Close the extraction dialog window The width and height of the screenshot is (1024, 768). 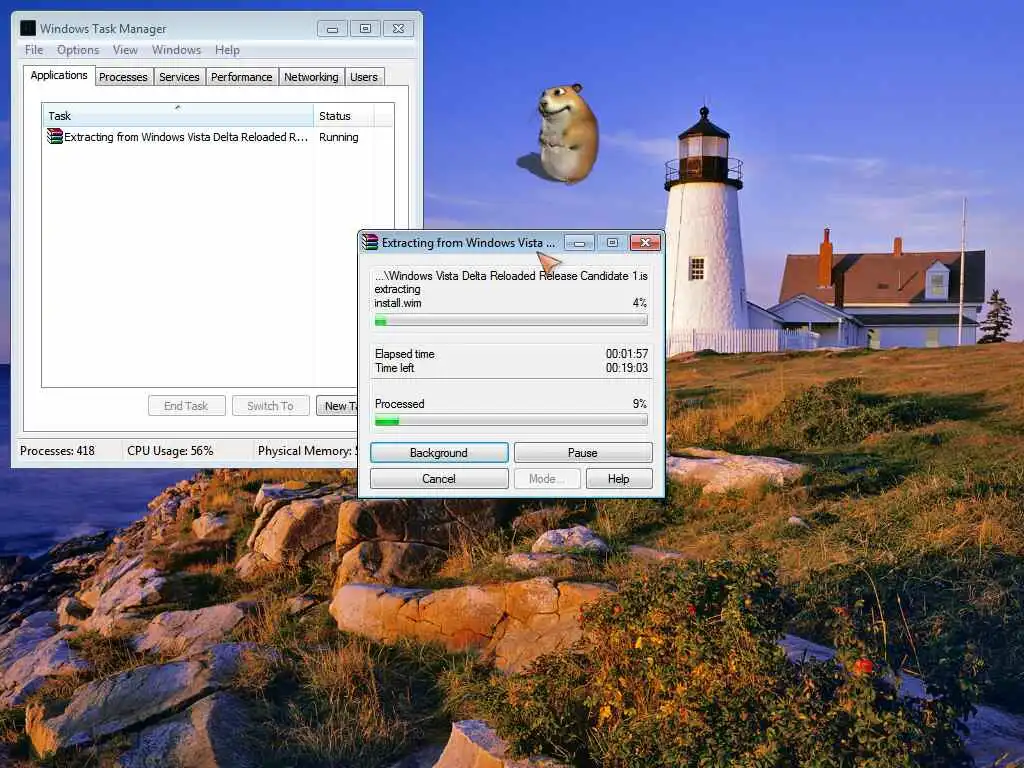(645, 243)
